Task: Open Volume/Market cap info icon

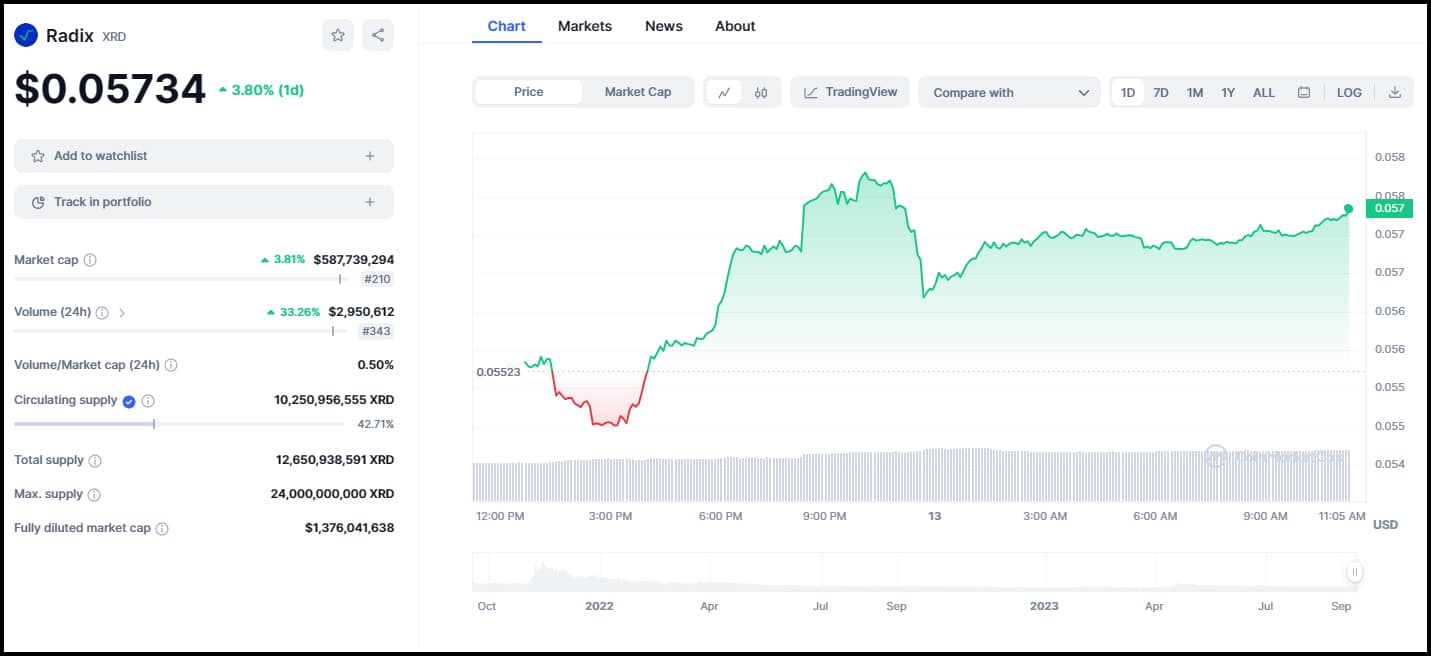Action: point(171,365)
